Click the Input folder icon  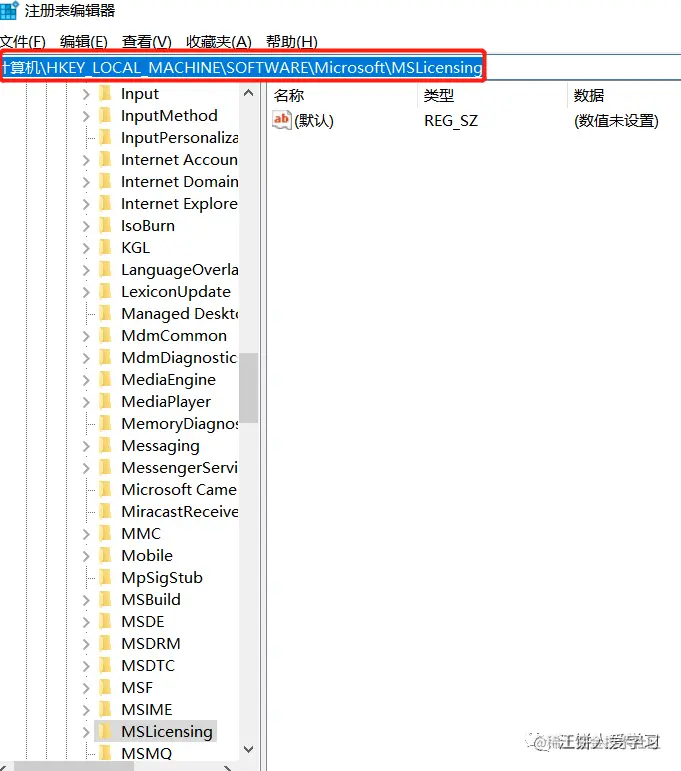tap(105, 93)
